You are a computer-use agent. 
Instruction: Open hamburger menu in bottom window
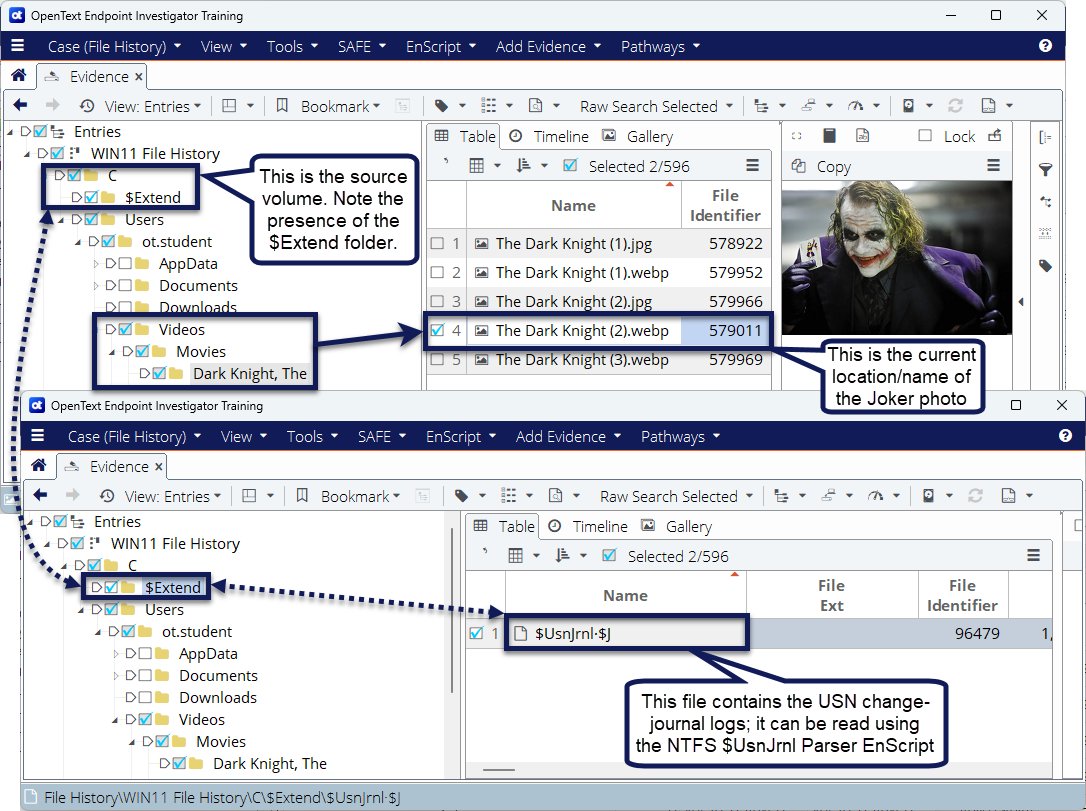pyautogui.click(x=37, y=436)
